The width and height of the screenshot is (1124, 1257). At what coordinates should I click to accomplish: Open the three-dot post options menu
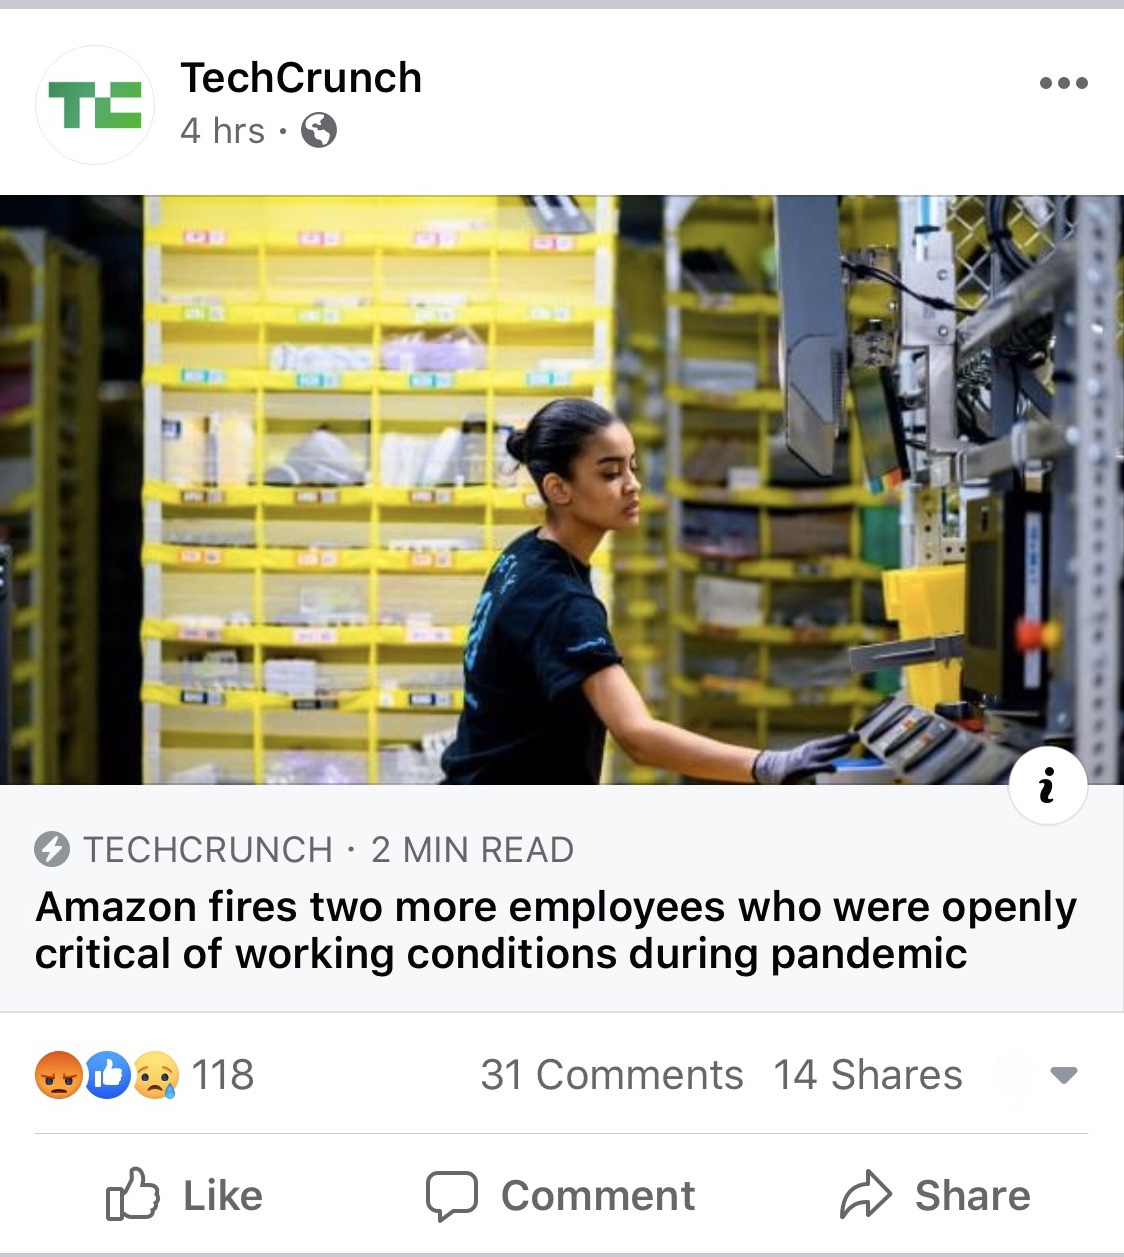tap(1063, 83)
